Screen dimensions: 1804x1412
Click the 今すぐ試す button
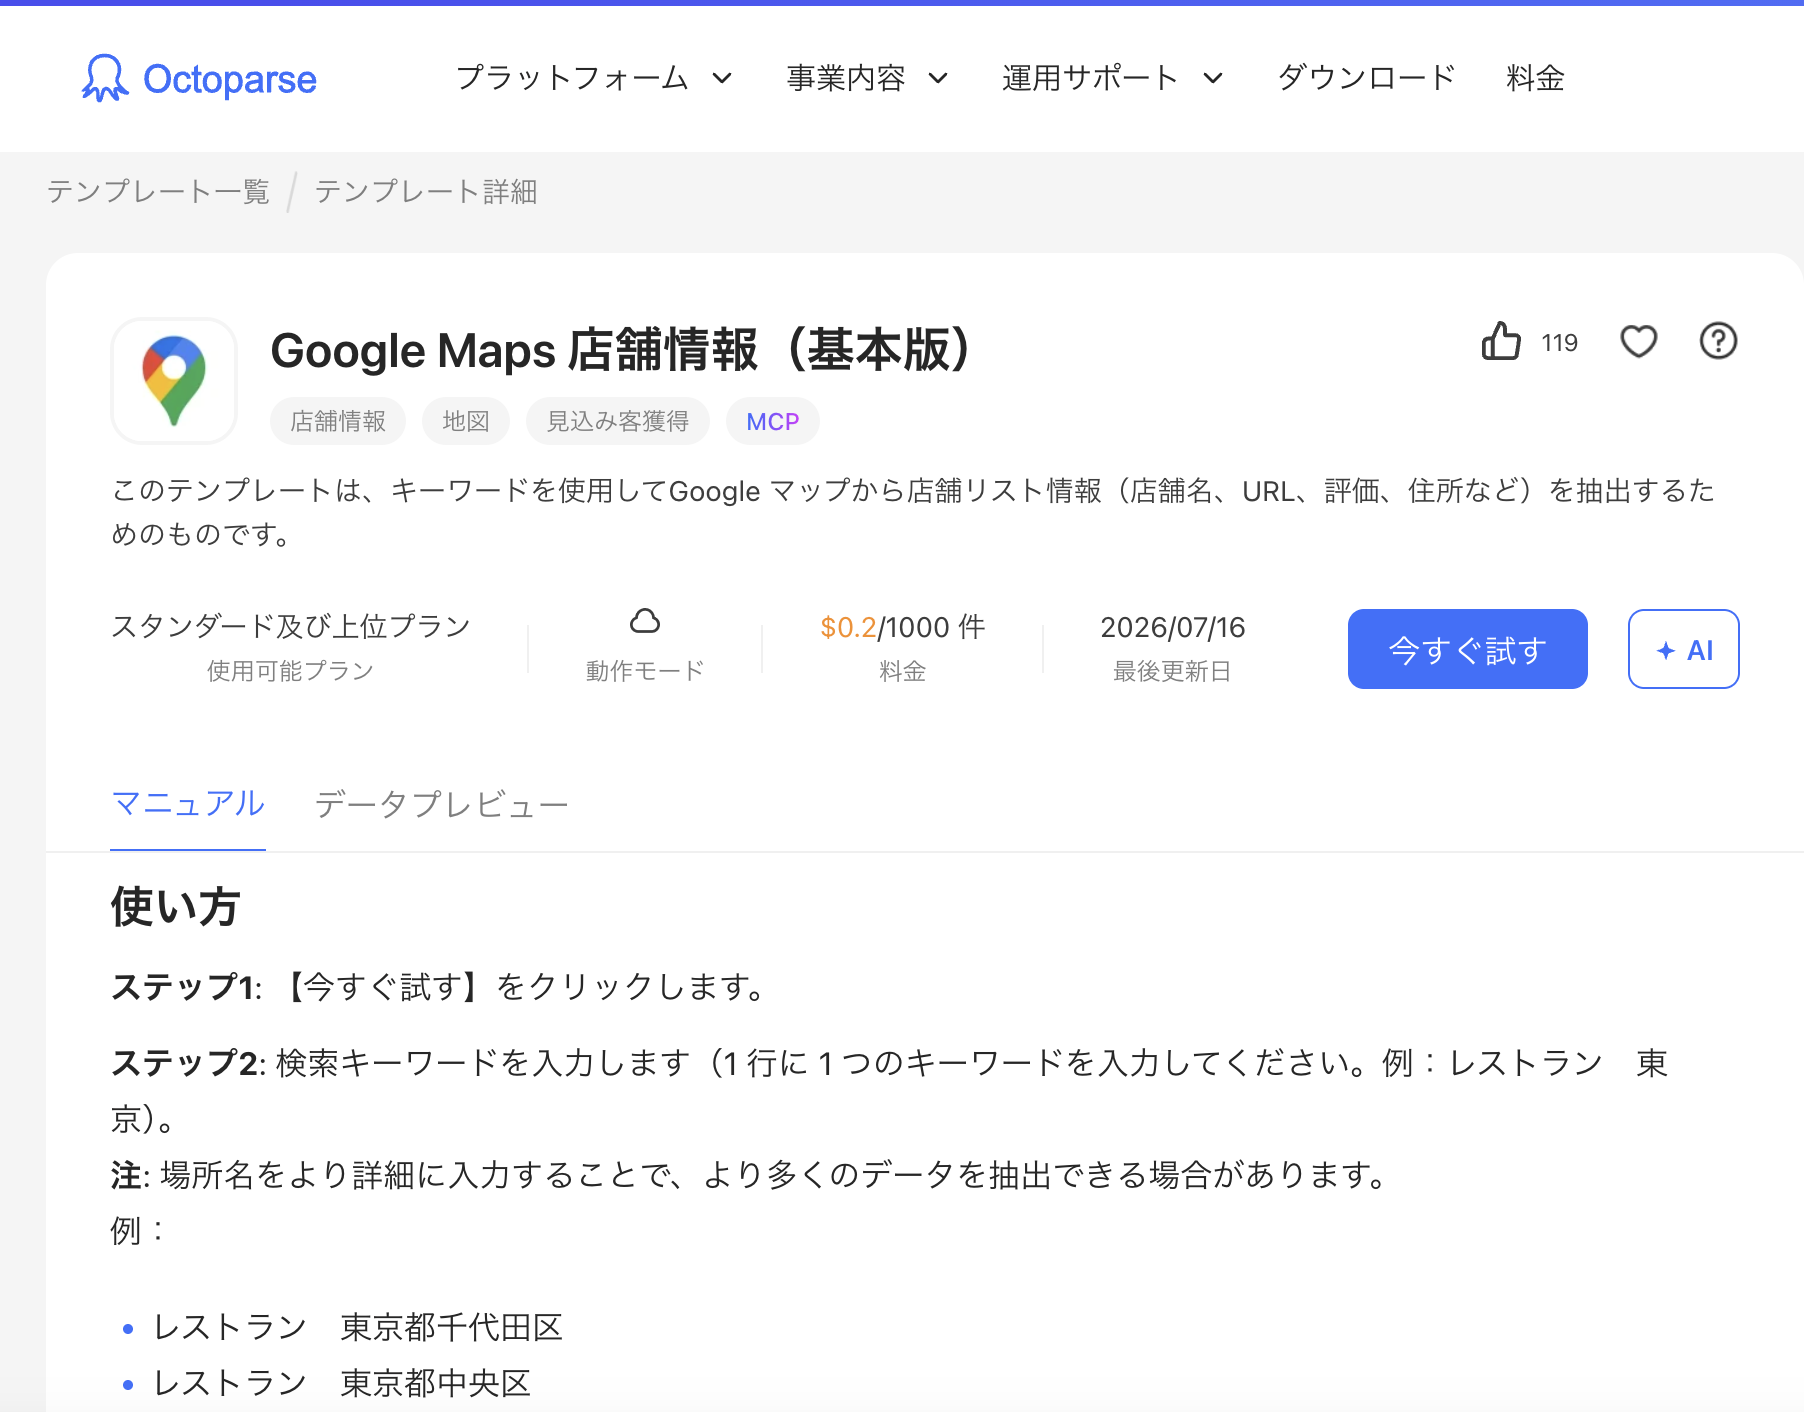1467,649
